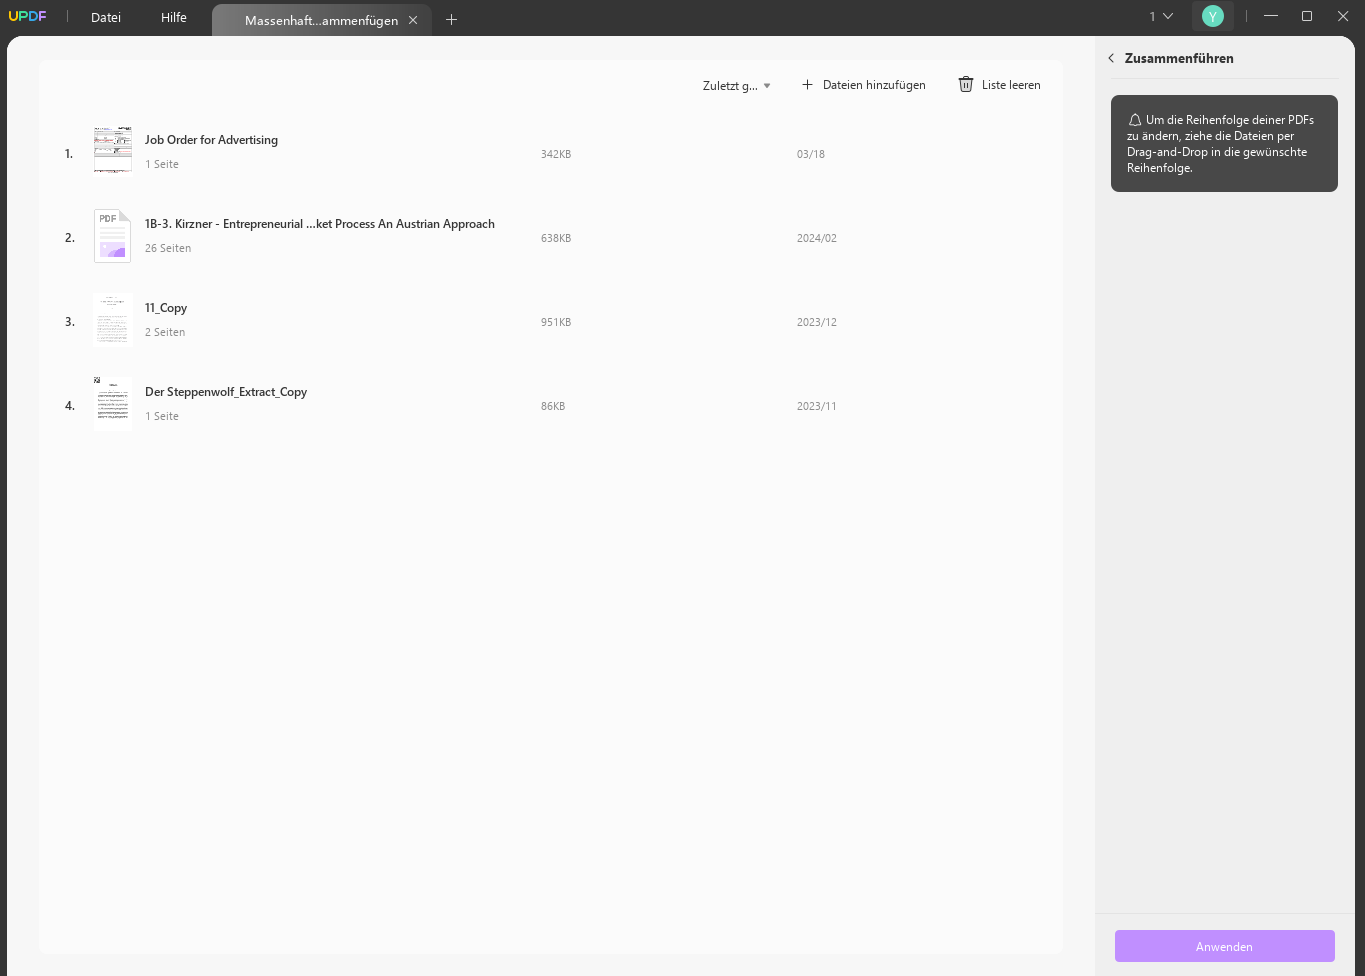Viewport: 1365px width, 976px height.
Task: Click the Zusammenführen panel title
Action: (x=1179, y=58)
